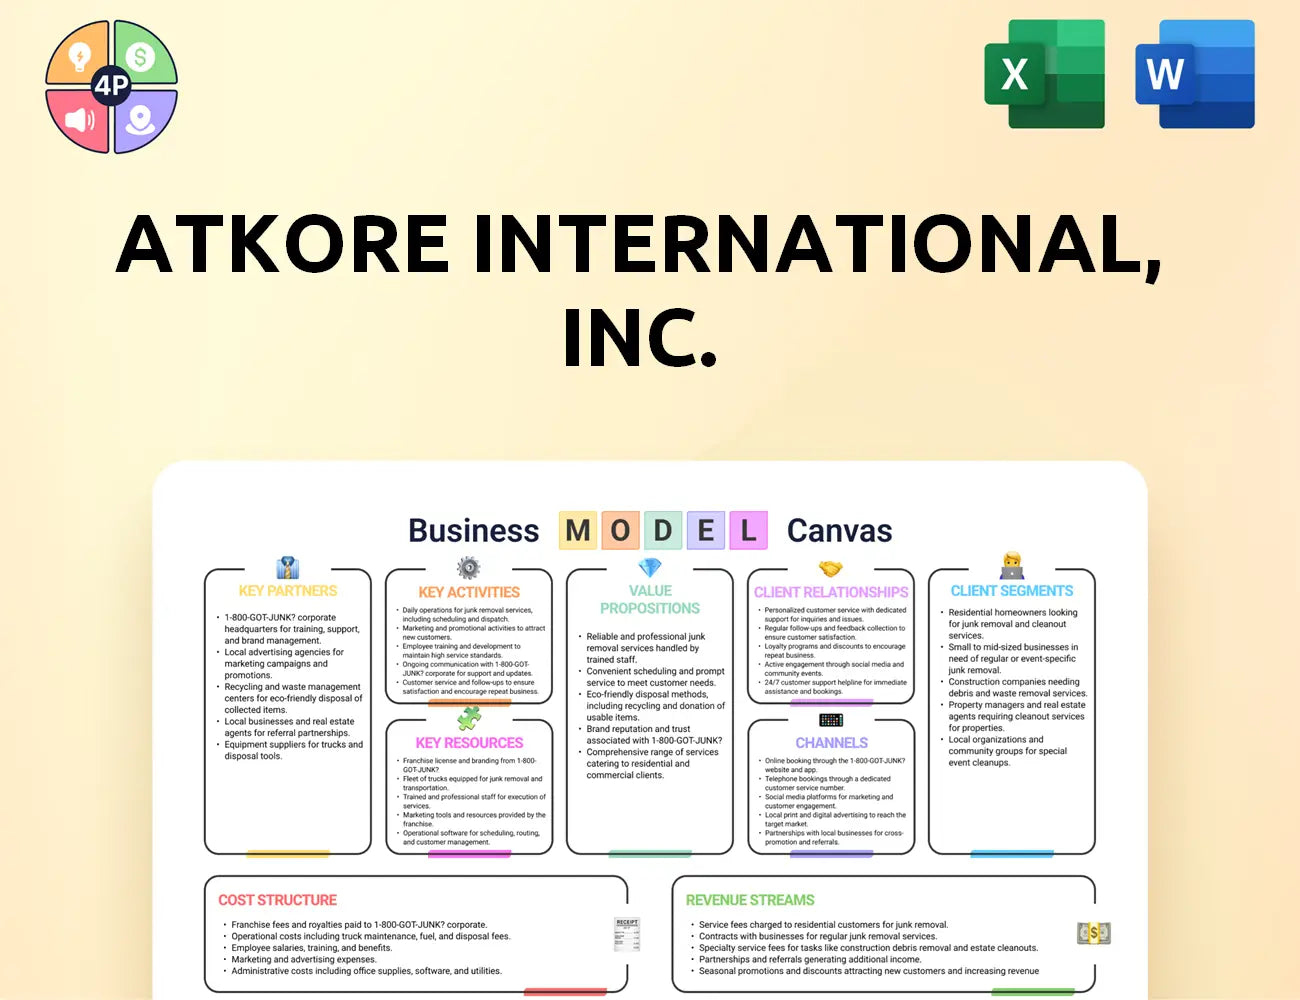
Task: Click 'Comprehensive range of services' bullet
Action: pos(648,764)
